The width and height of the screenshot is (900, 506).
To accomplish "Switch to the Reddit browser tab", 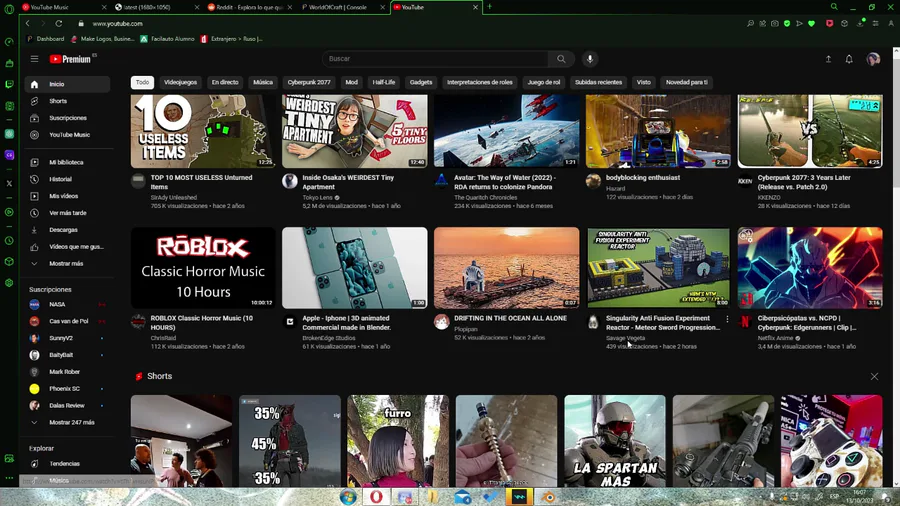I will point(250,7).
